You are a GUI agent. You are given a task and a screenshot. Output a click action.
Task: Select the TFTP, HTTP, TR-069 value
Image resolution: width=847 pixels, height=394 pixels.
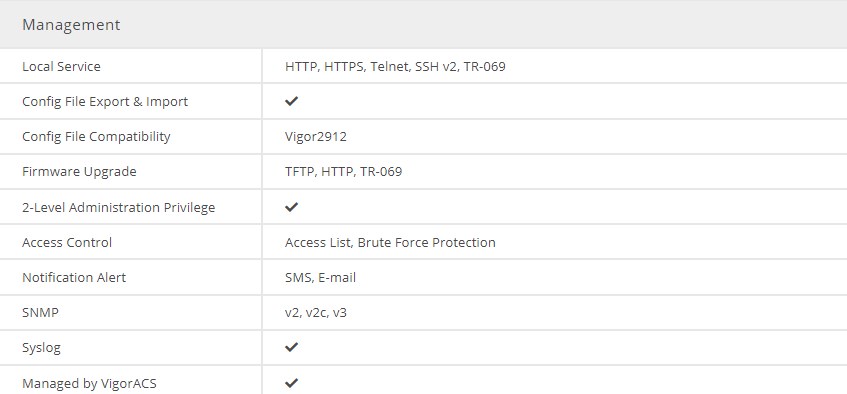click(344, 172)
